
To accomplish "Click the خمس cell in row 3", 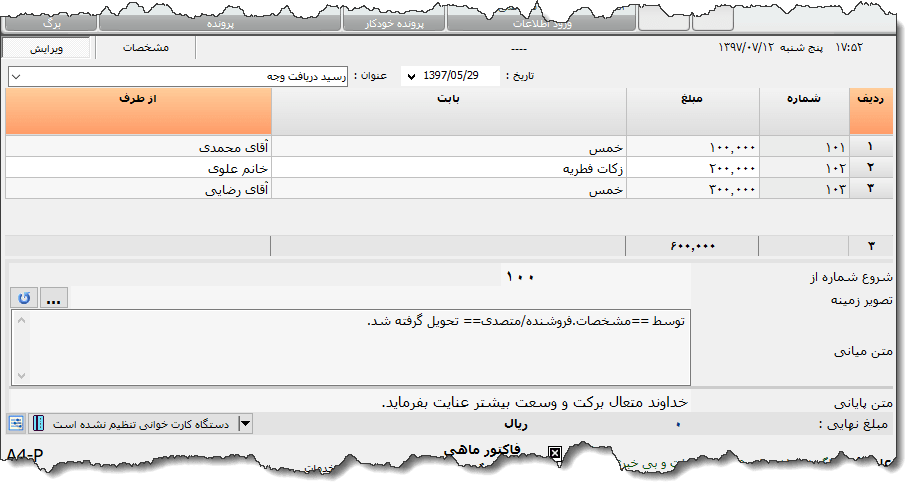I will 449,189.
